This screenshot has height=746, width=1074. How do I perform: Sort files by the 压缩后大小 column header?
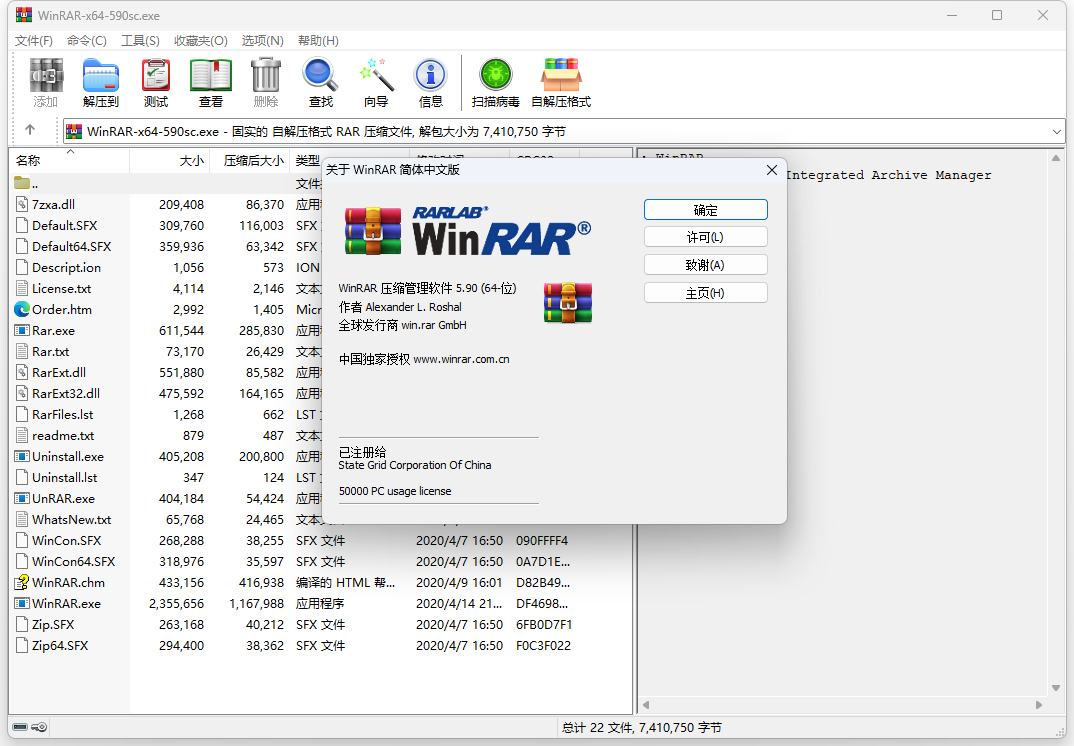click(x=250, y=160)
